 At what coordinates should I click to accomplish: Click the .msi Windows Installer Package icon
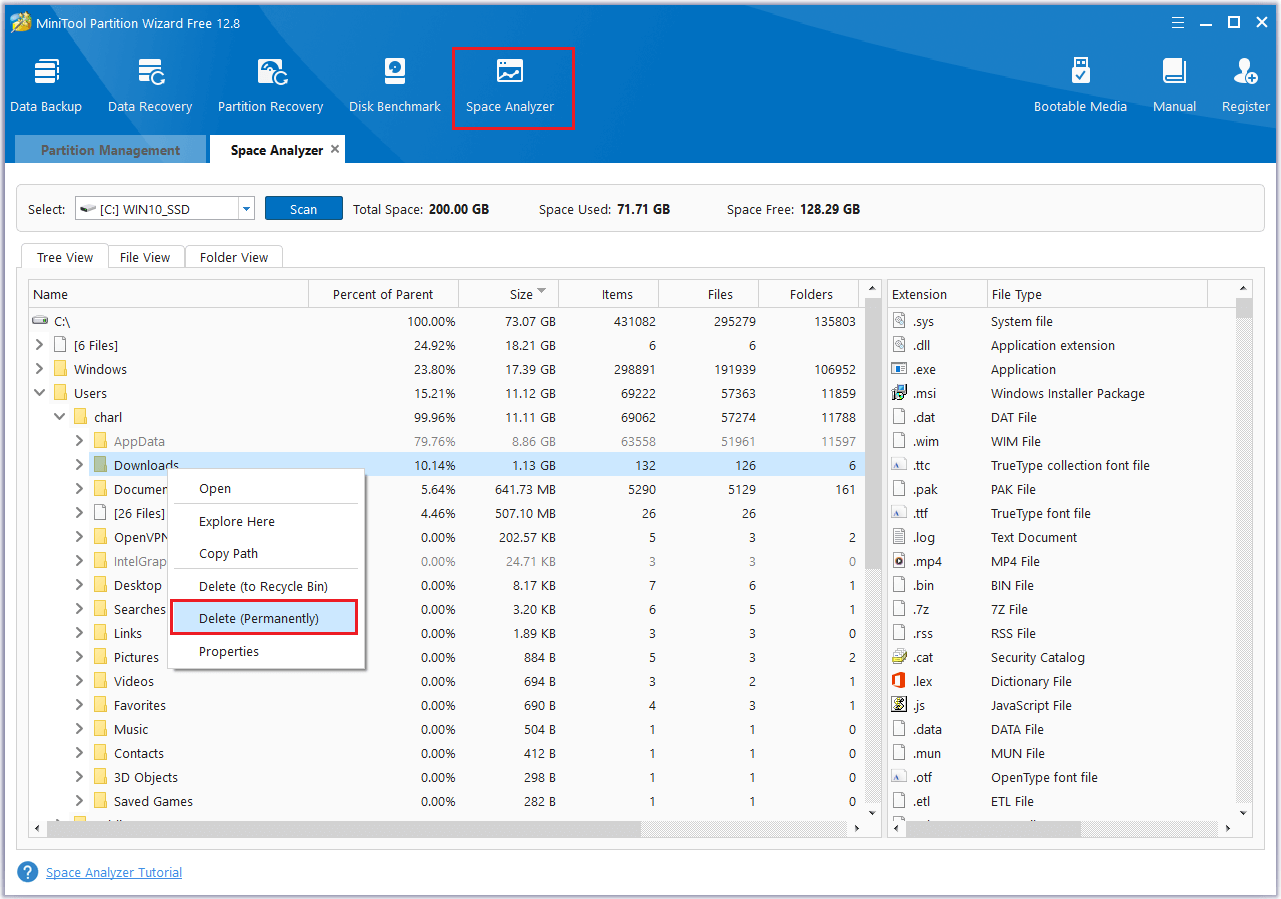(x=898, y=393)
